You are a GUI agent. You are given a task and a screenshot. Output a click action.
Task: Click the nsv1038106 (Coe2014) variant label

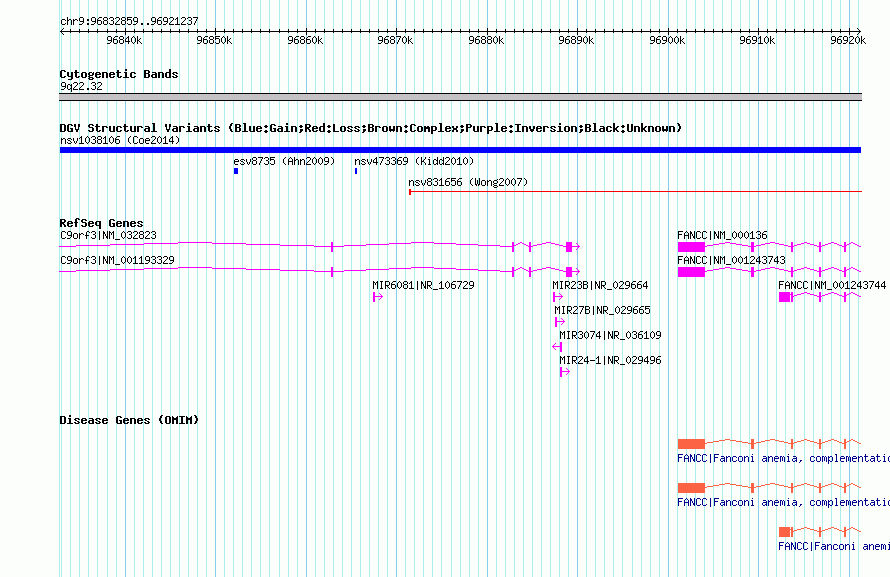[x=120, y=140]
